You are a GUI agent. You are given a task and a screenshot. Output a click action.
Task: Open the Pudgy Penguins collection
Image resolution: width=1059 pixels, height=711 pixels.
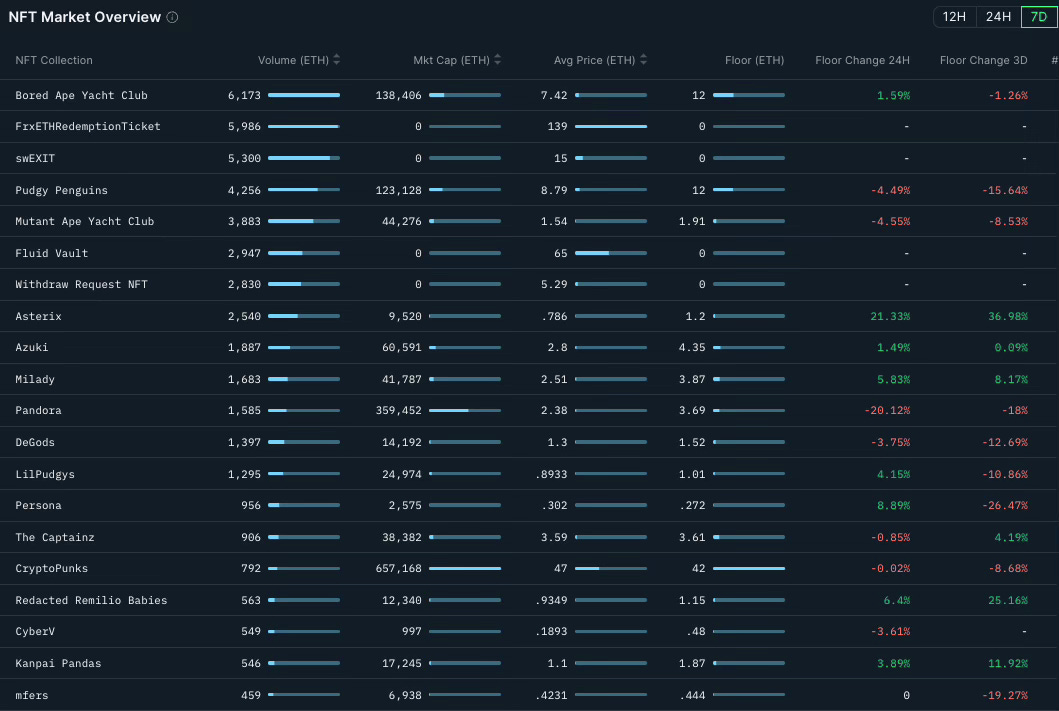coord(61,190)
